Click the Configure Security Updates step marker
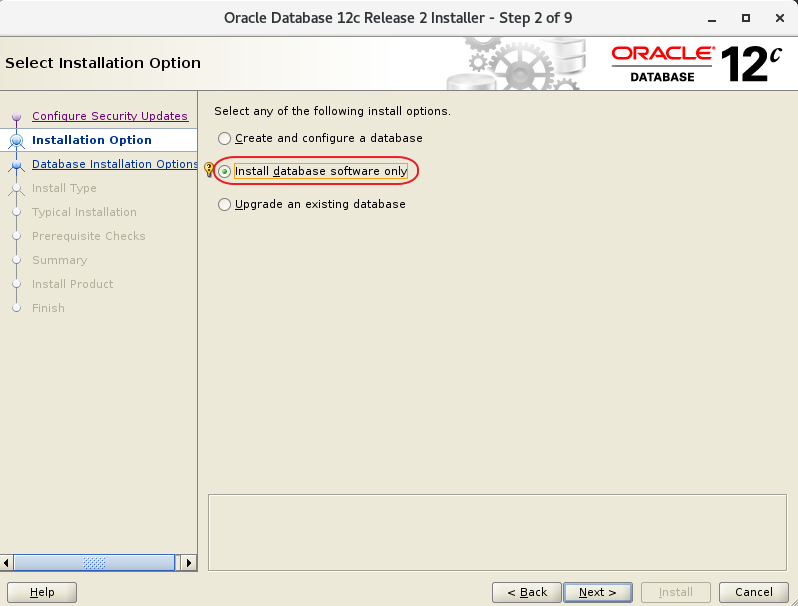The image size is (798, 606). pos(16,117)
